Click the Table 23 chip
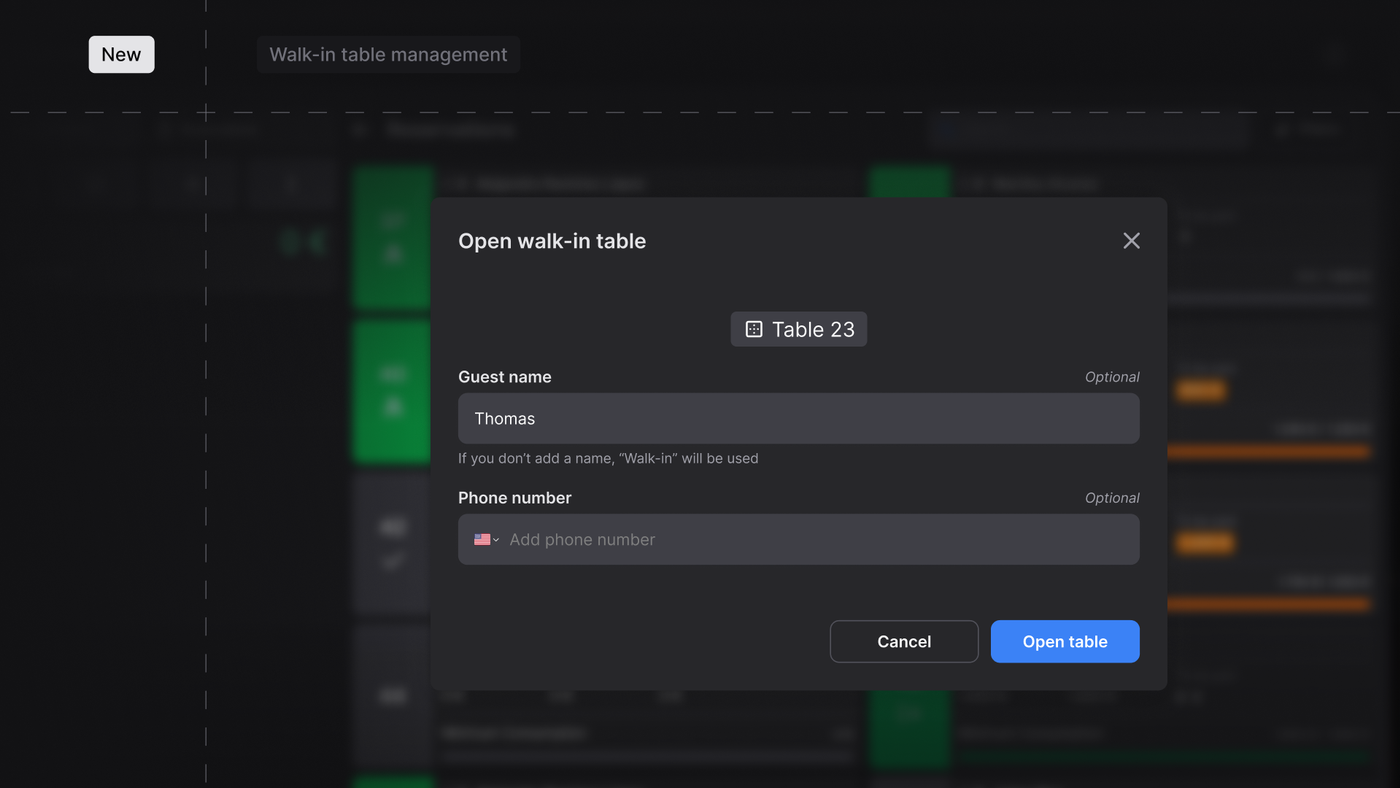This screenshot has width=1400, height=788. click(x=799, y=330)
